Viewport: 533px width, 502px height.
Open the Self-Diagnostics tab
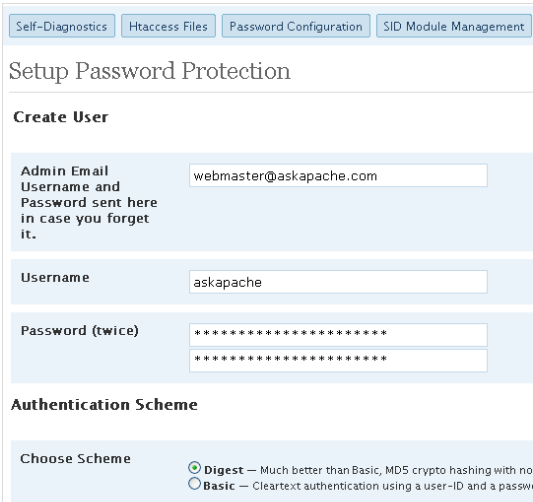tap(62, 26)
